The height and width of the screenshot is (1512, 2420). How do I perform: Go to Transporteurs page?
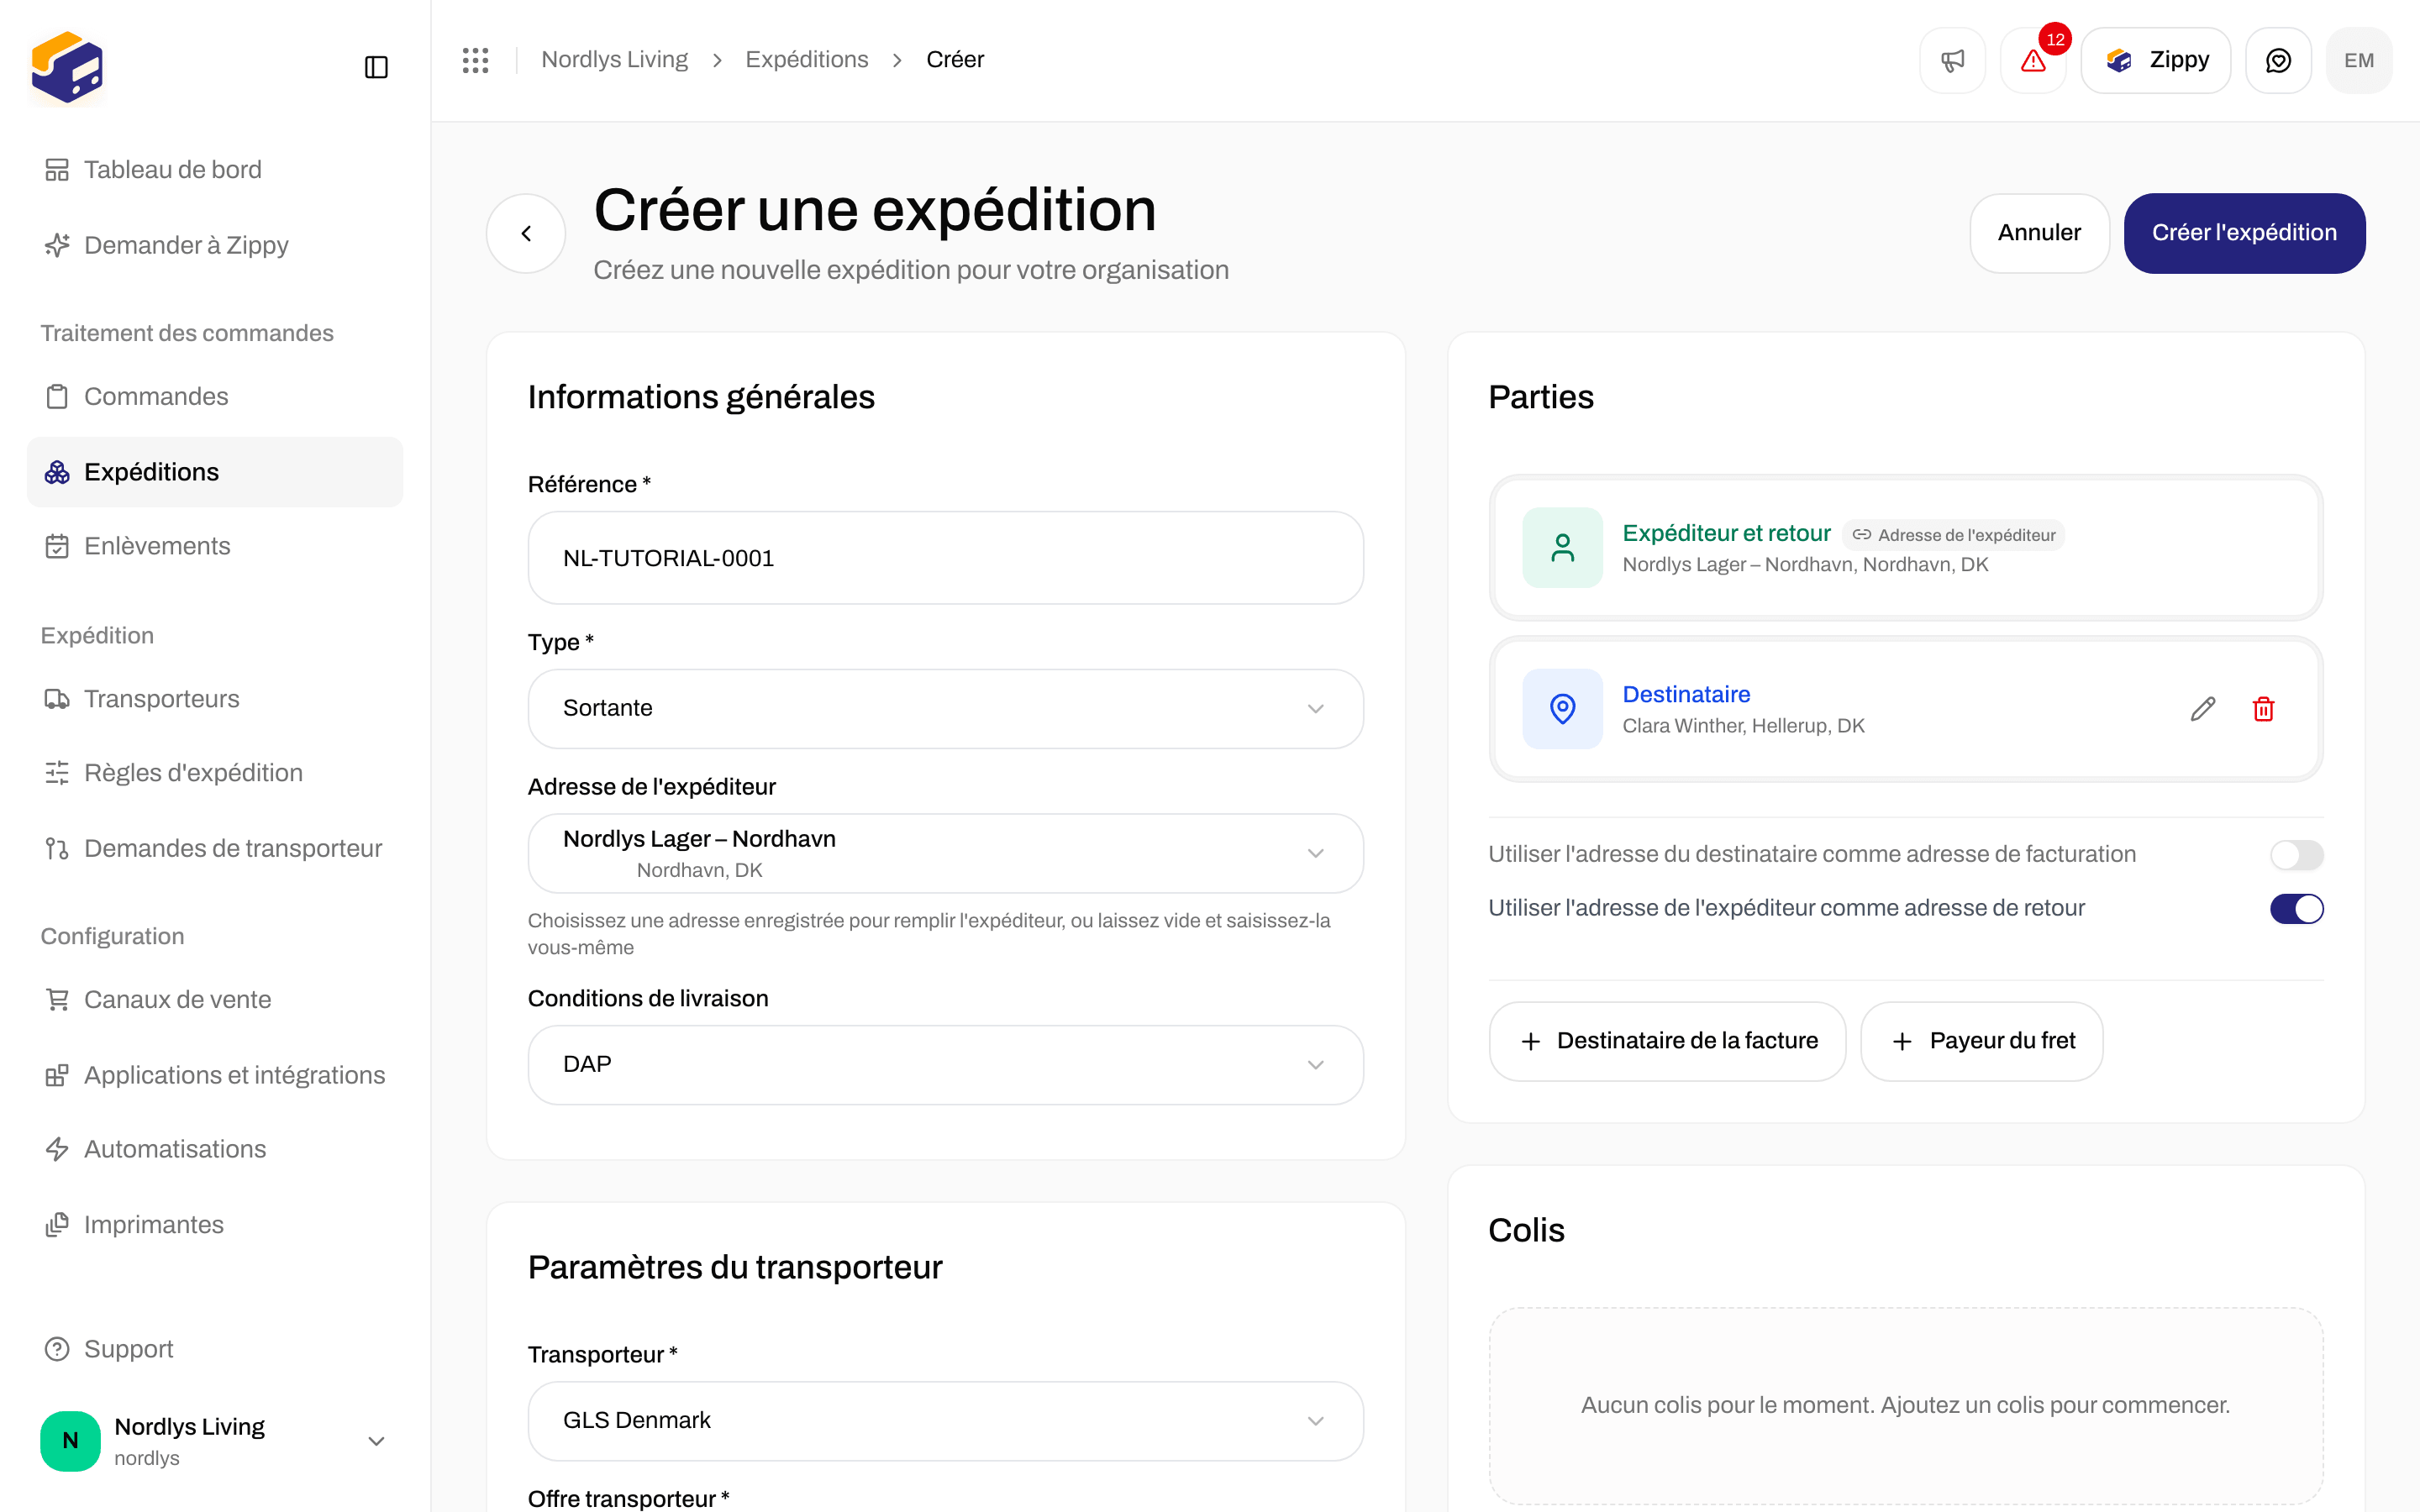(215, 699)
